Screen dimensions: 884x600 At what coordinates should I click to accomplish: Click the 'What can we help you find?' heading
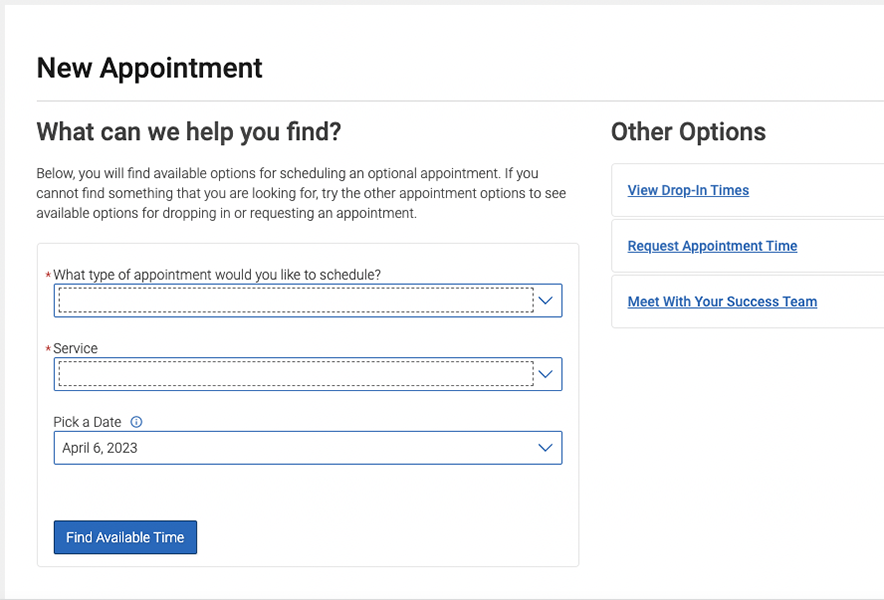click(x=189, y=131)
